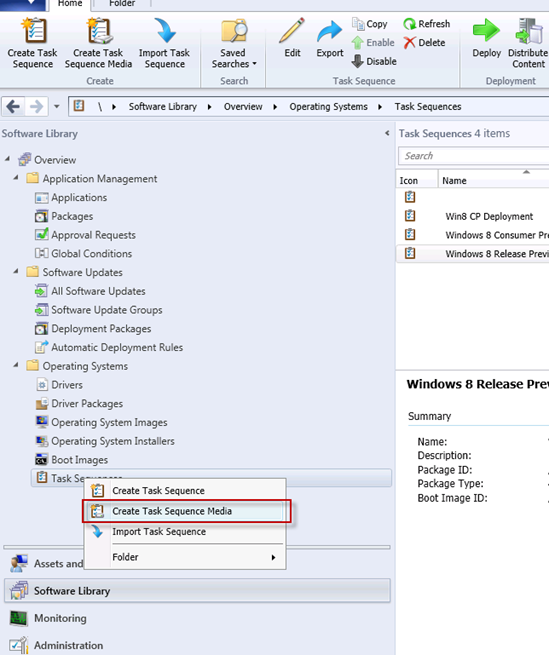Click Overview tree node
This screenshot has height=655, width=549.
pyautogui.click(x=47, y=160)
